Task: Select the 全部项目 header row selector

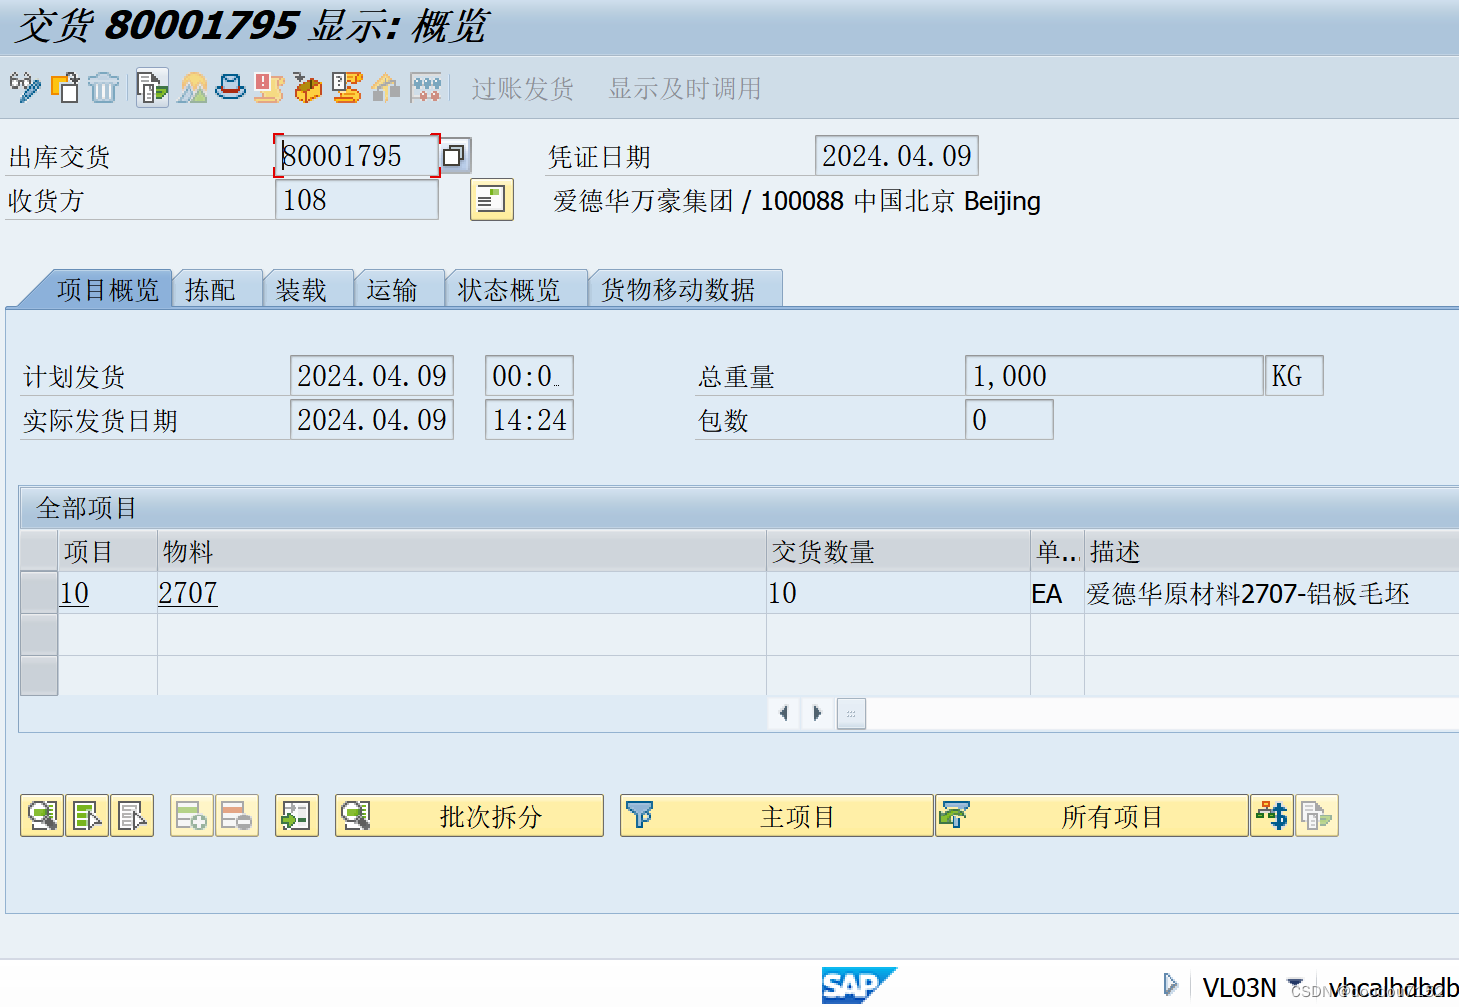Action: pos(38,551)
